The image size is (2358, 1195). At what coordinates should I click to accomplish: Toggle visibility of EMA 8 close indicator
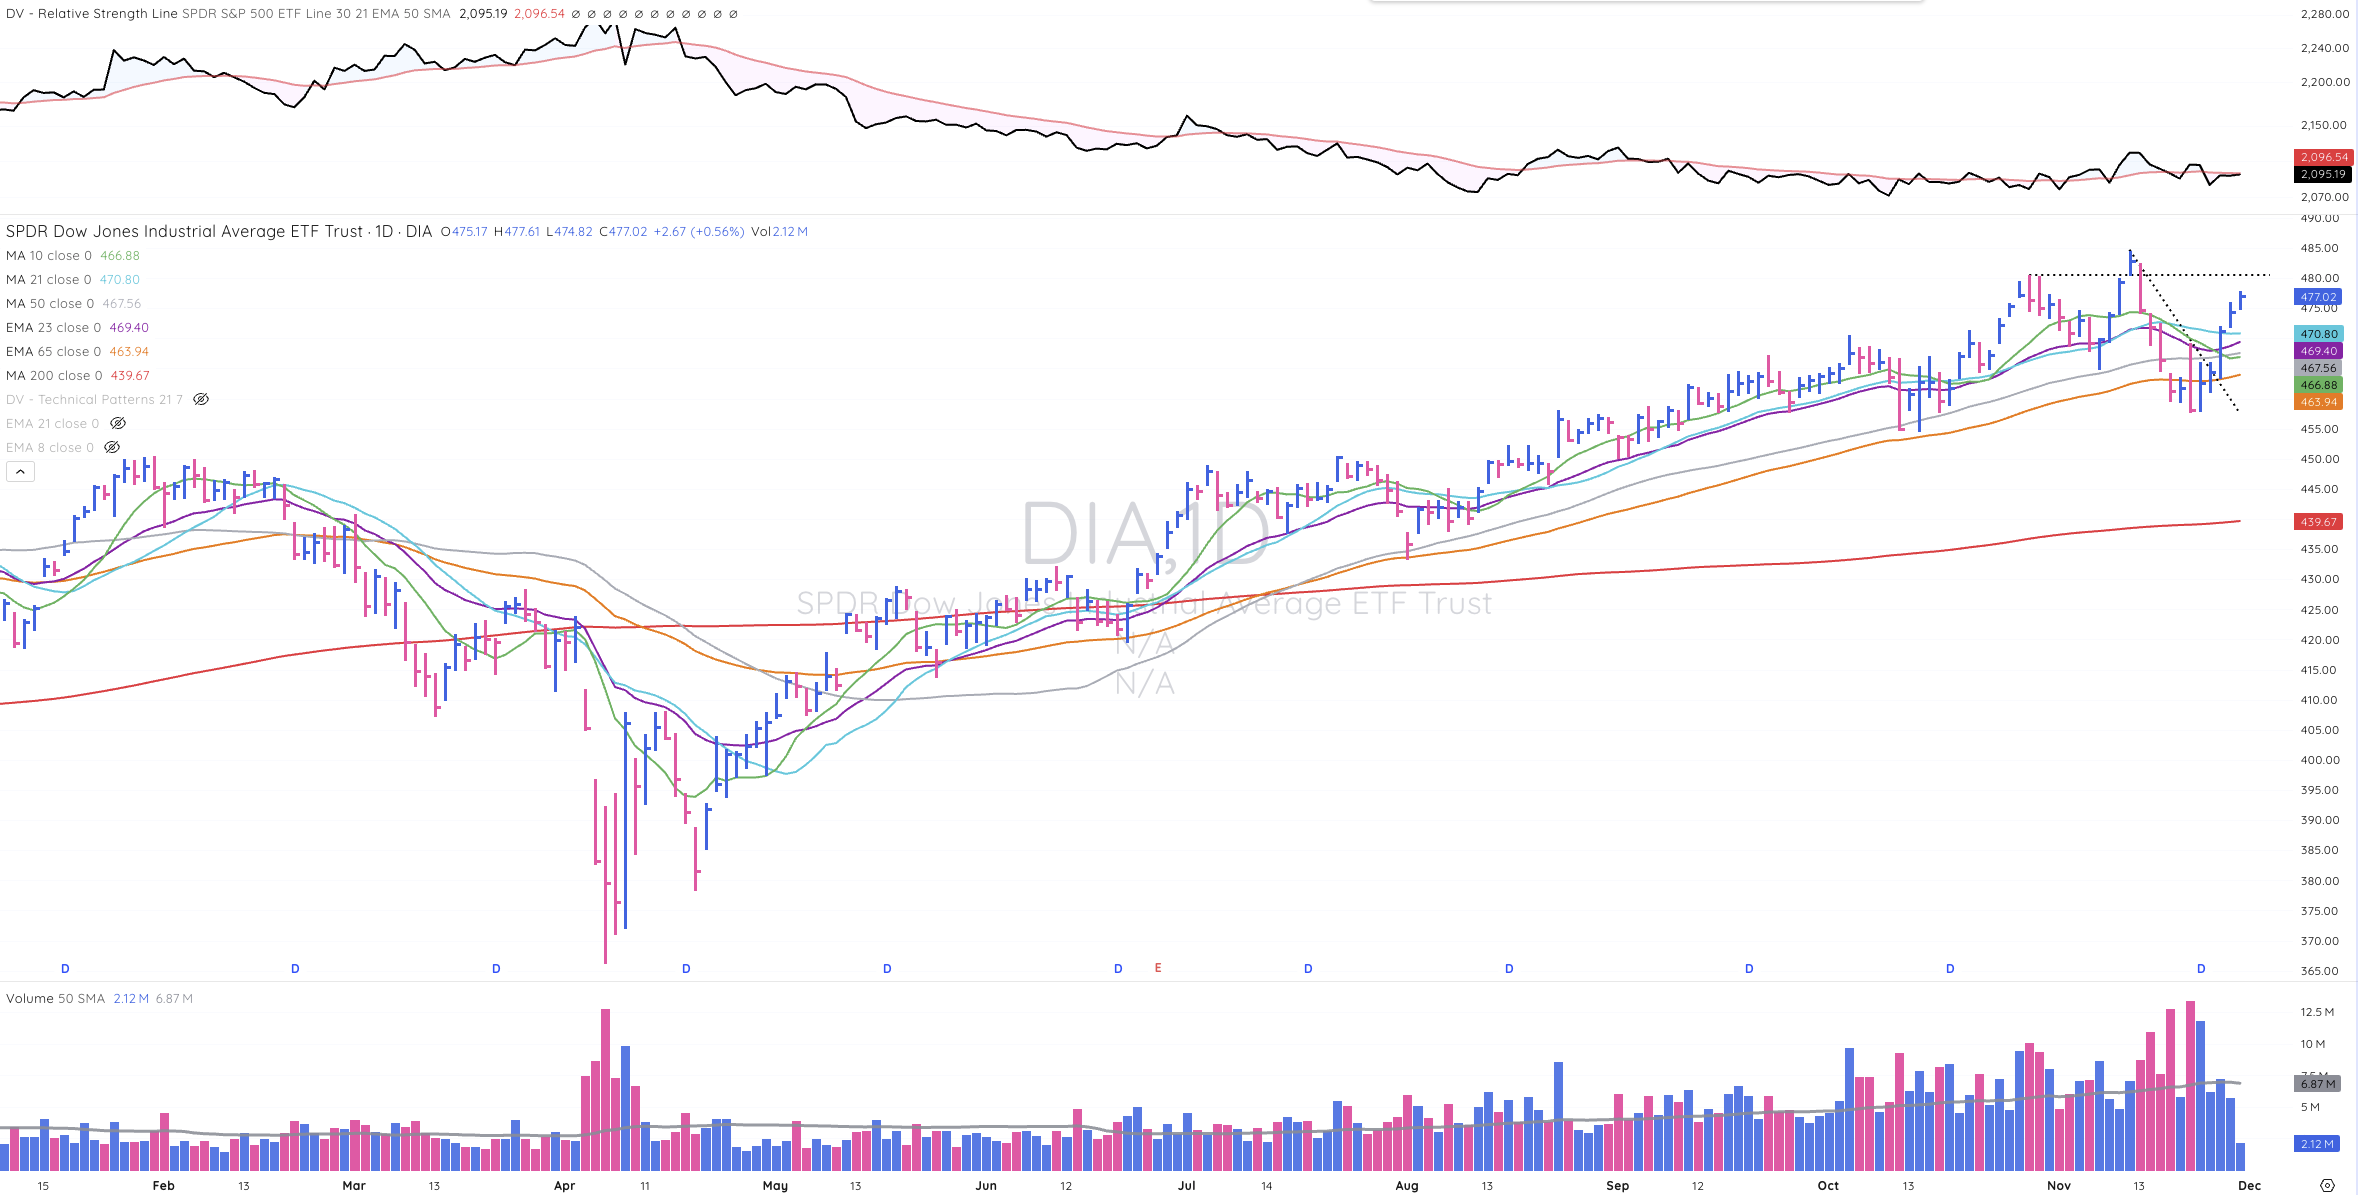pyautogui.click(x=112, y=447)
